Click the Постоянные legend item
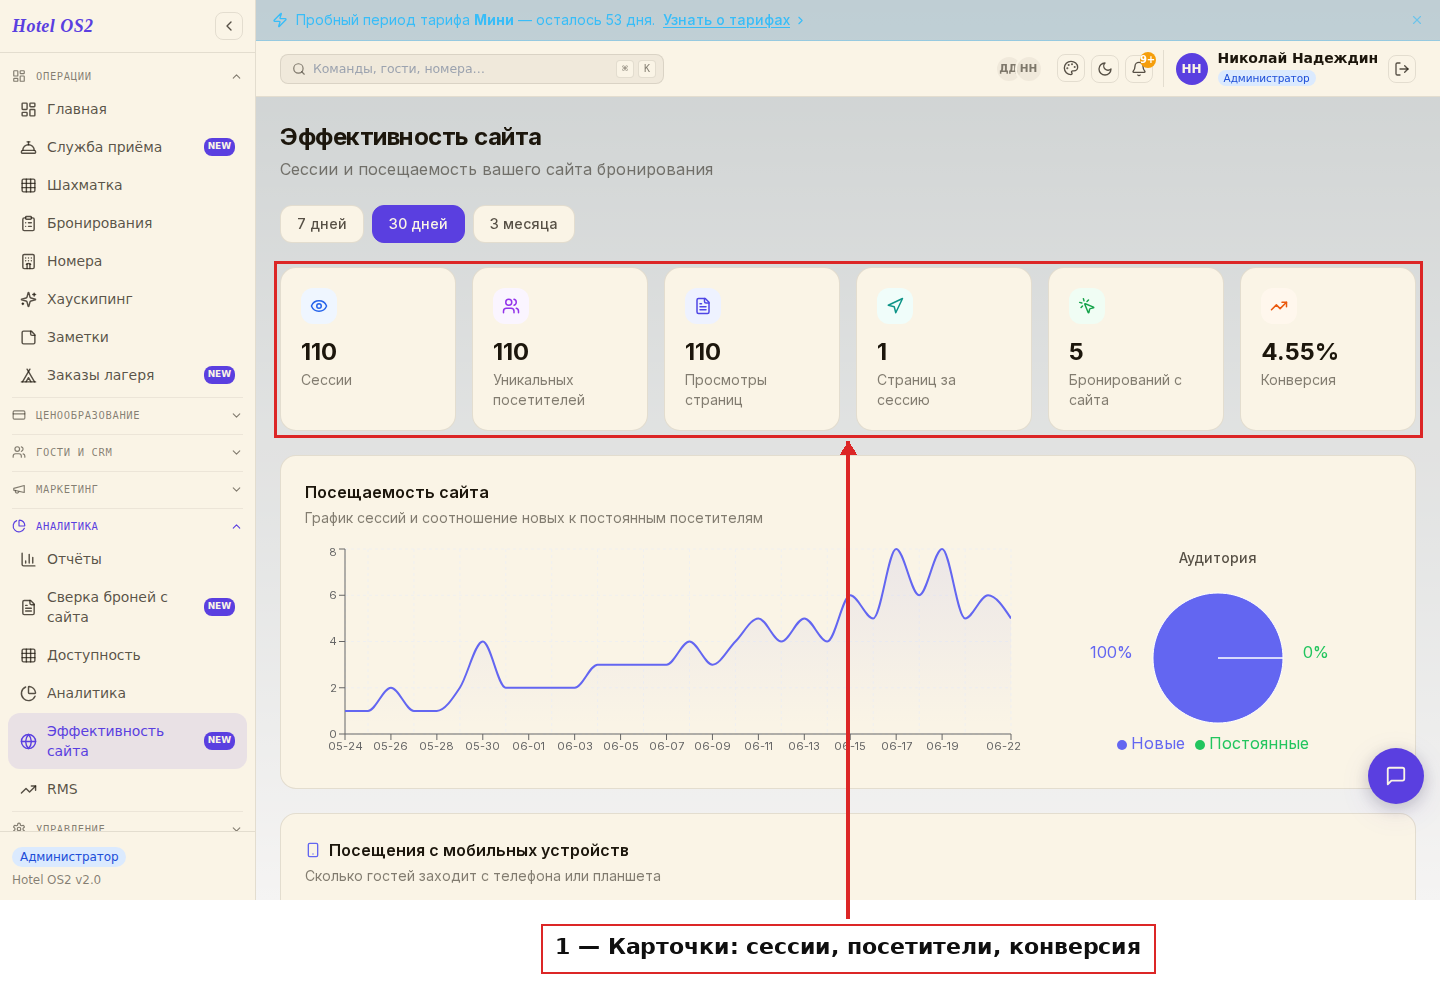The width and height of the screenshot is (1440, 997). coord(1252,744)
